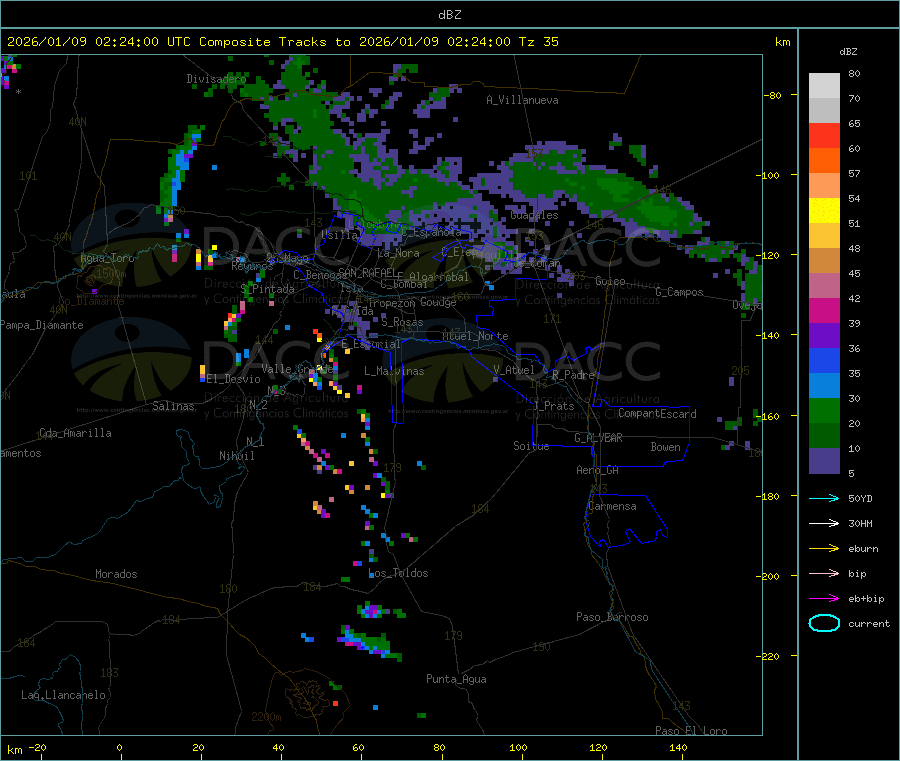The height and width of the screenshot is (761, 900).
Task: Click the 'Lag.Llancanelo' map label
Action: 64,695
